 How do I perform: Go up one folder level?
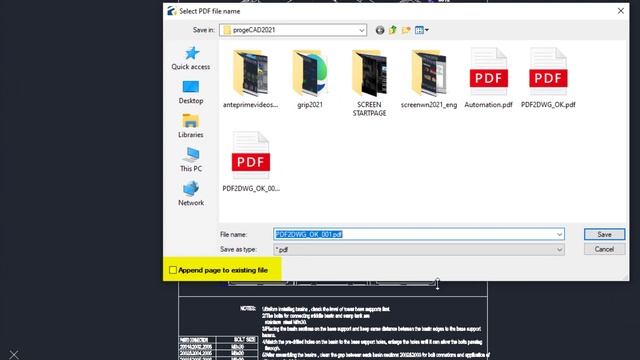pos(393,30)
